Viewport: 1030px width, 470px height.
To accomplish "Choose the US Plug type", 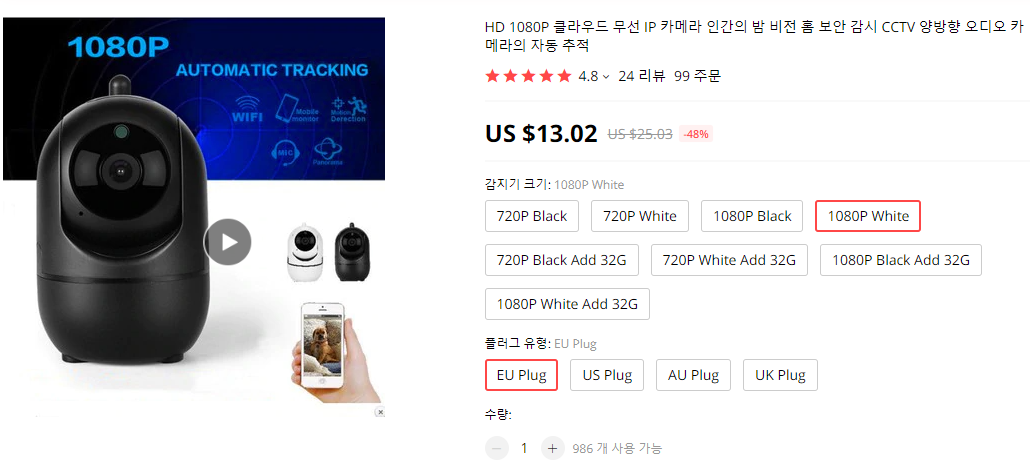I will pos(607,375).
